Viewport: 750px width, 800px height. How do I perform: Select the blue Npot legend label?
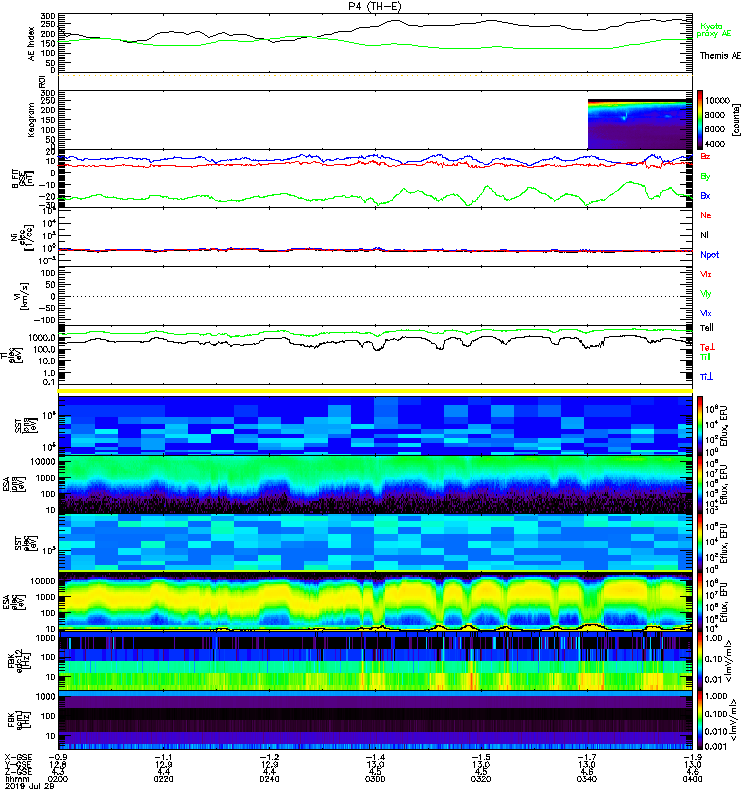tap(709, 255)
